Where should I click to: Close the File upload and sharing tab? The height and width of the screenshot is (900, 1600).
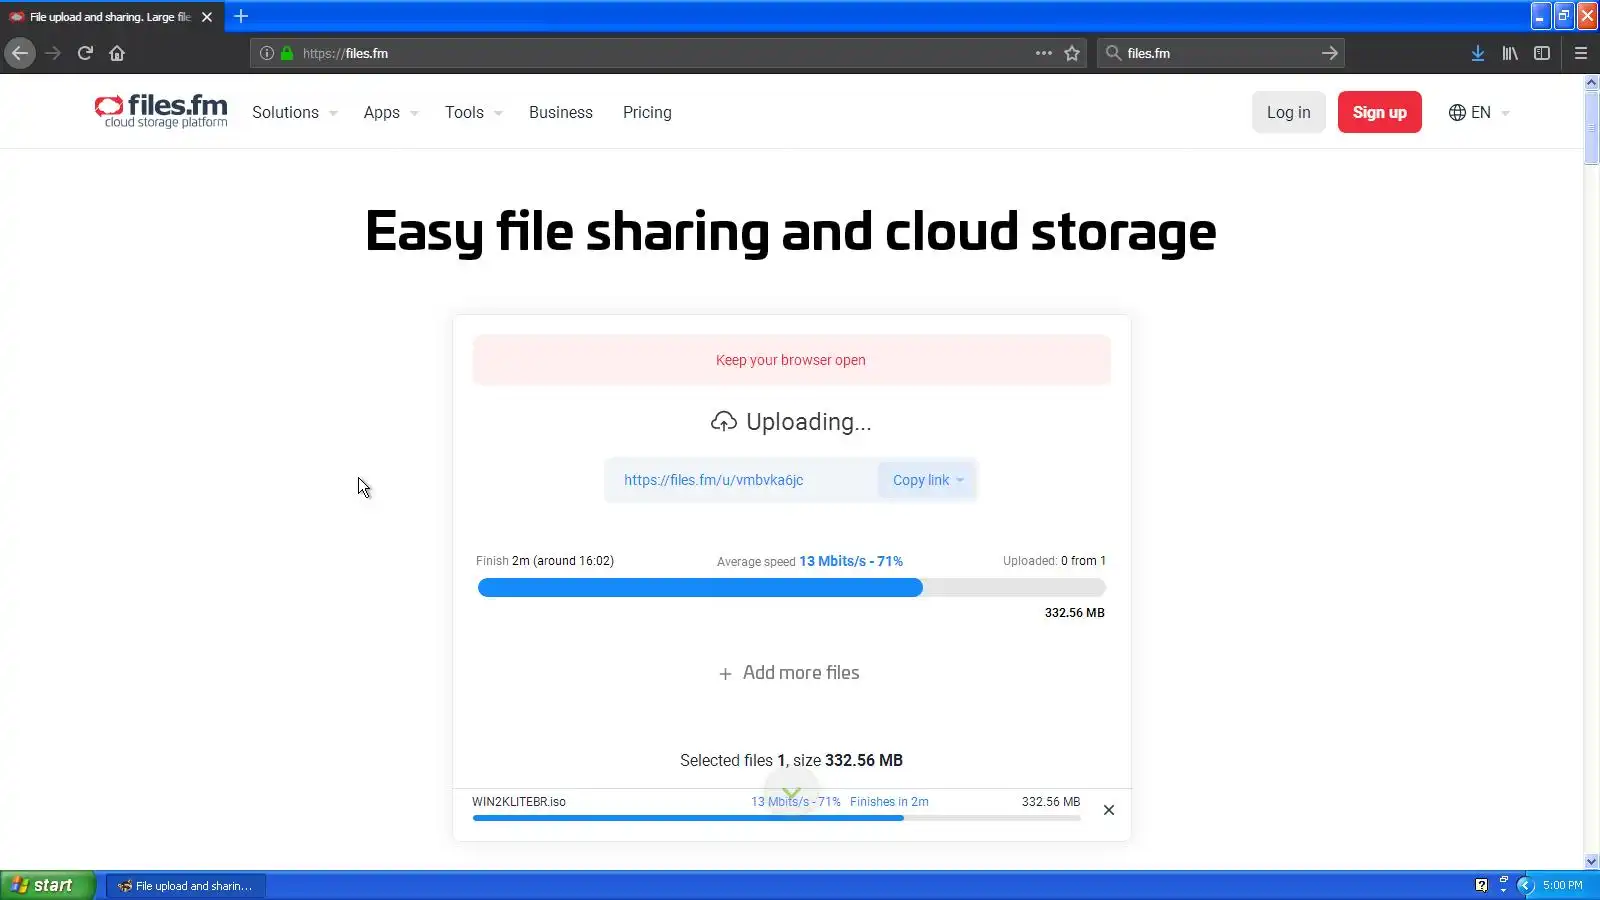click(207, 17)
